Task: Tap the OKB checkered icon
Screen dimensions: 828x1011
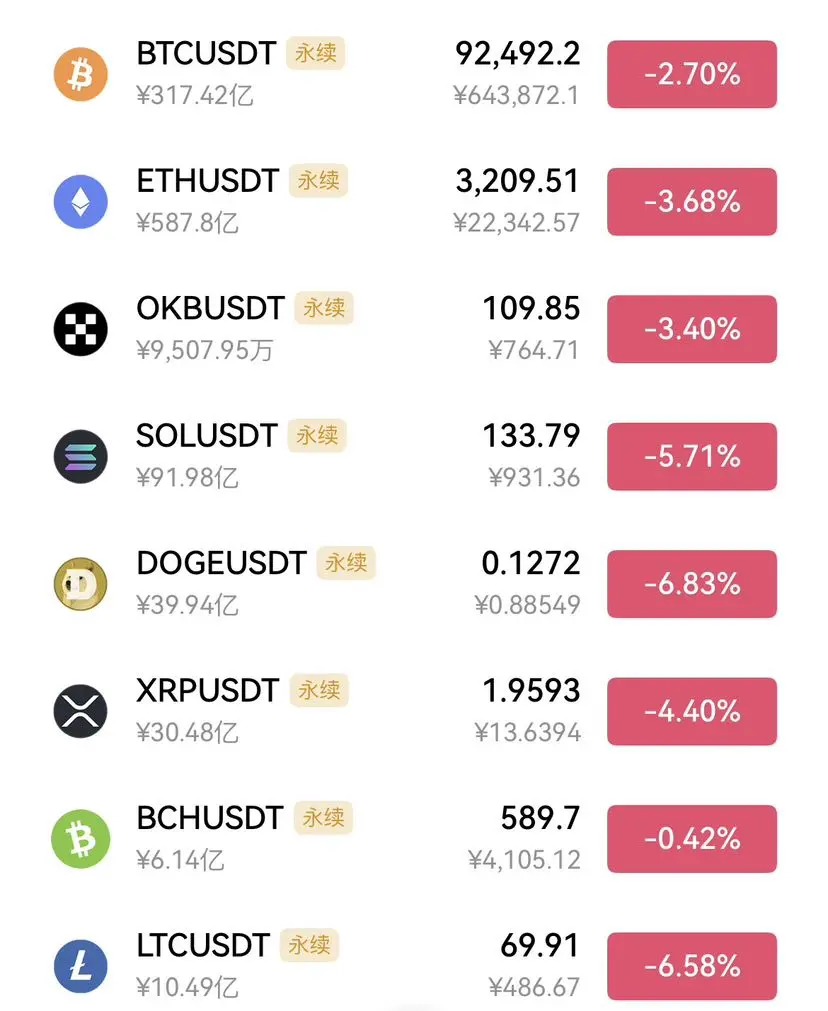Action: (81, 329)
